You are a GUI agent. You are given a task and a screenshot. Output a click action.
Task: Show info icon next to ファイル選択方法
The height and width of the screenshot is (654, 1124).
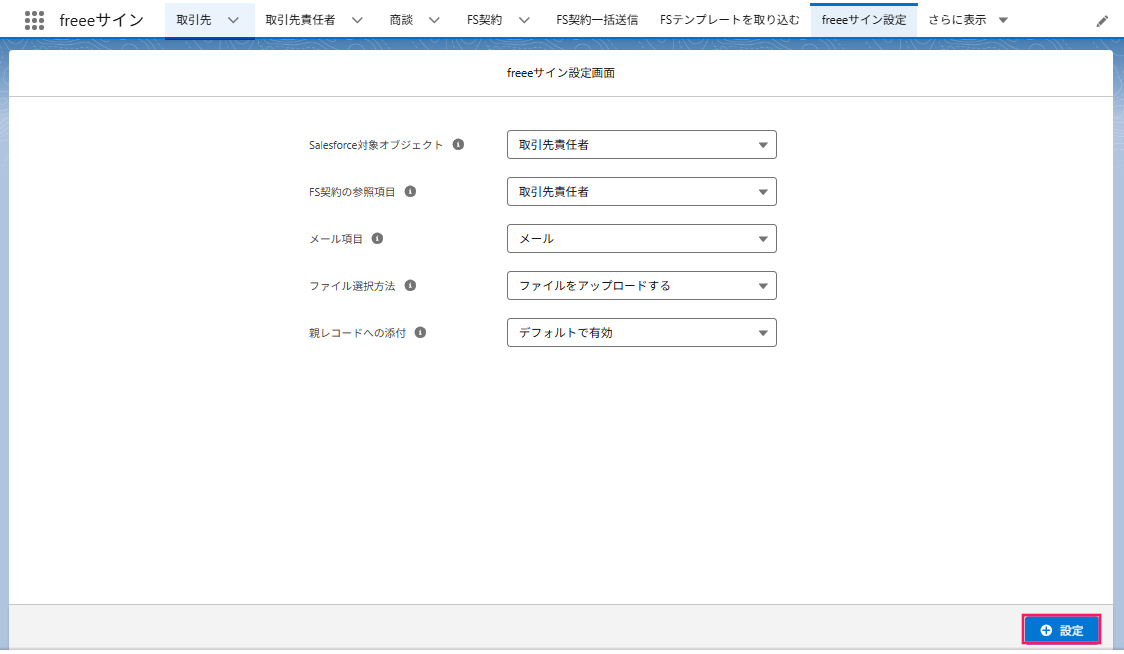click(410, 285)
